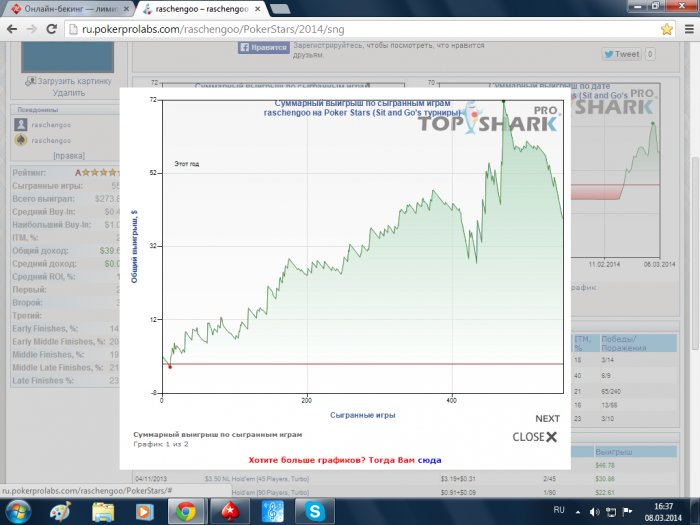This screenshot has width=700, height=525.
Task: Click the Рейтинг star rating row
Action: [65, 172]
